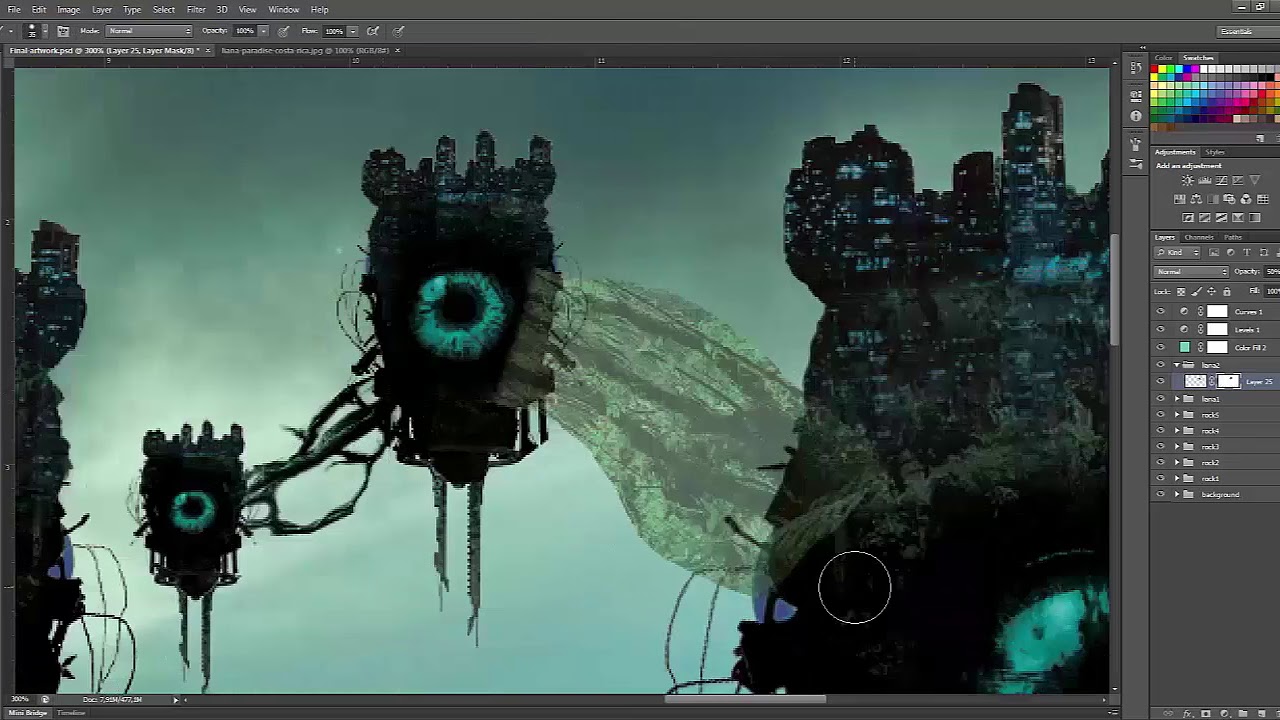Lock all layer attributes padlock icon
The width and height of the screenshot is (1280, 720).
1227,291
